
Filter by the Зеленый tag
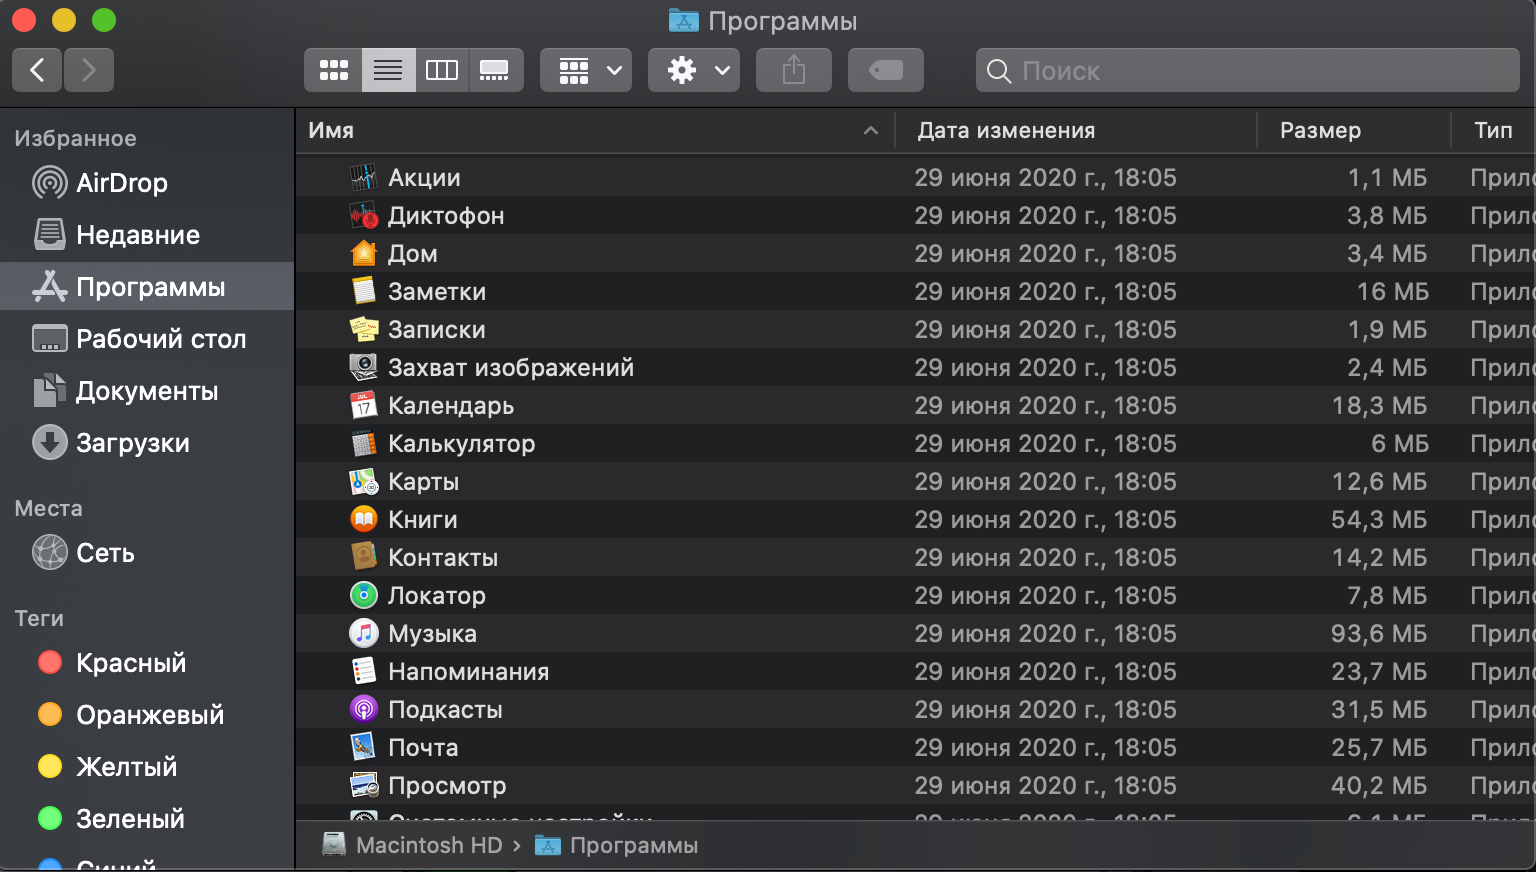[147, 819]
